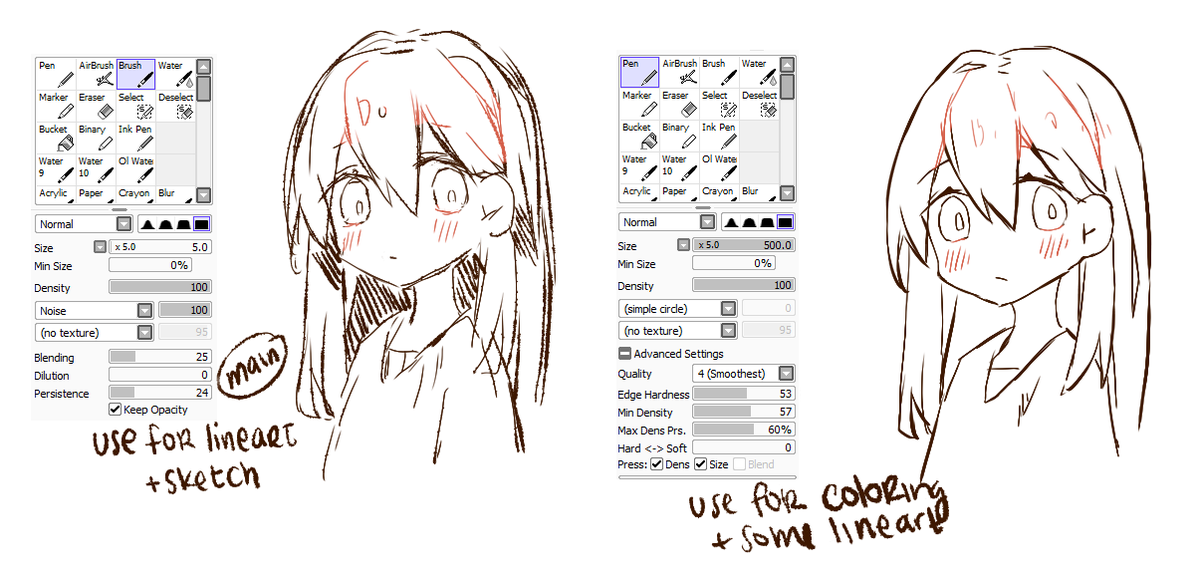Viewport: 1200px width, 580px height.
Task: Open the (no texture) dropdown in right panel
Action: 678,330
